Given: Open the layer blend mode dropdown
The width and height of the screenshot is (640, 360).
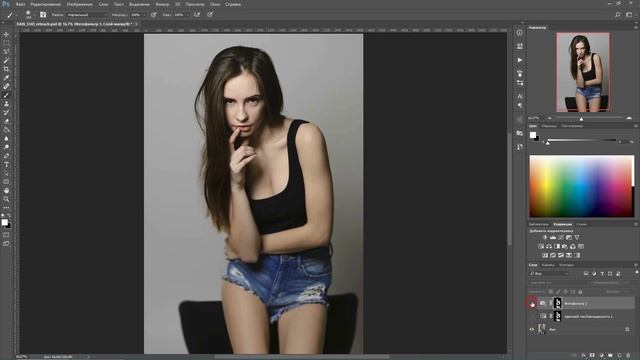Looking at the screenshot, I should [x=558, y=282].
